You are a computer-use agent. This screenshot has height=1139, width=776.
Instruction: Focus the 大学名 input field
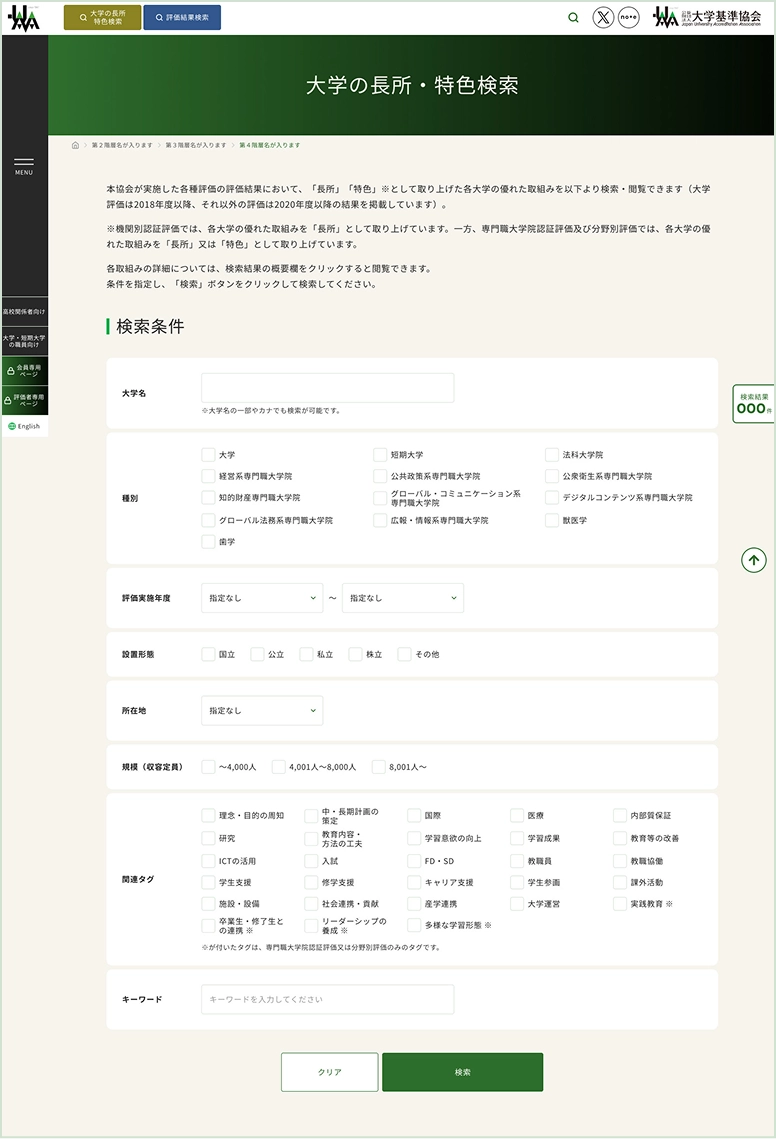click(x=328, y=388)
